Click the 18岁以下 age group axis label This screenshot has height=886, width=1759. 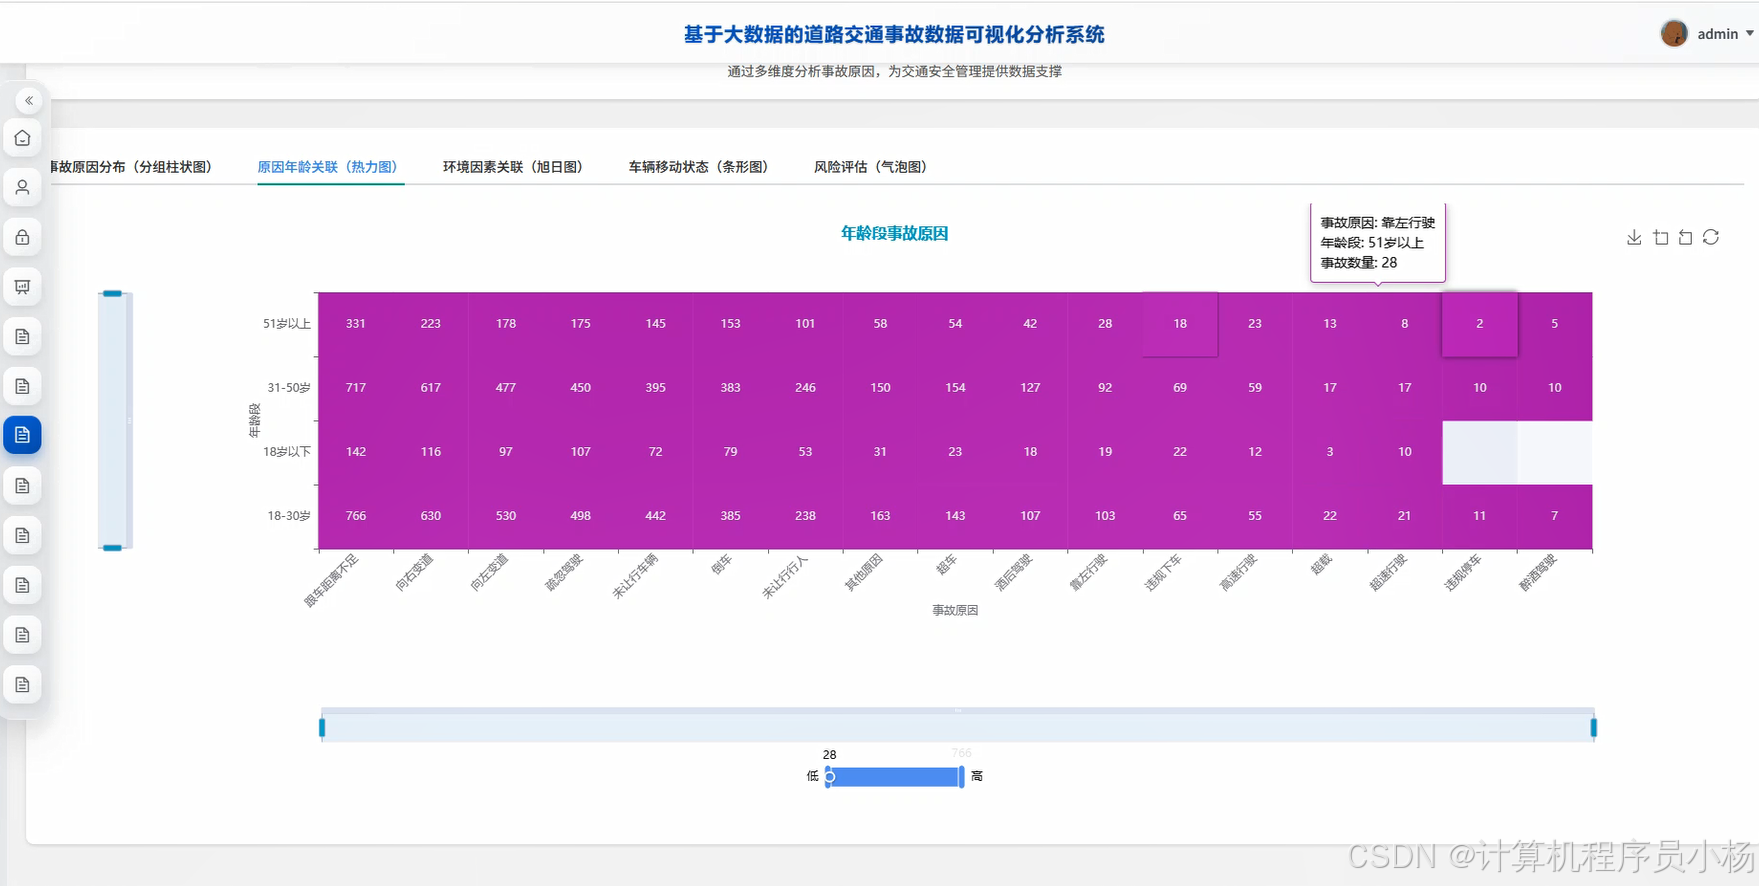click(287, 452)
